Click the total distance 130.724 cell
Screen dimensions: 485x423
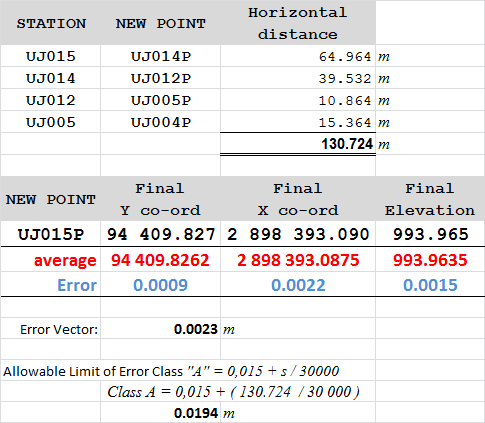(x=298, y=144)
